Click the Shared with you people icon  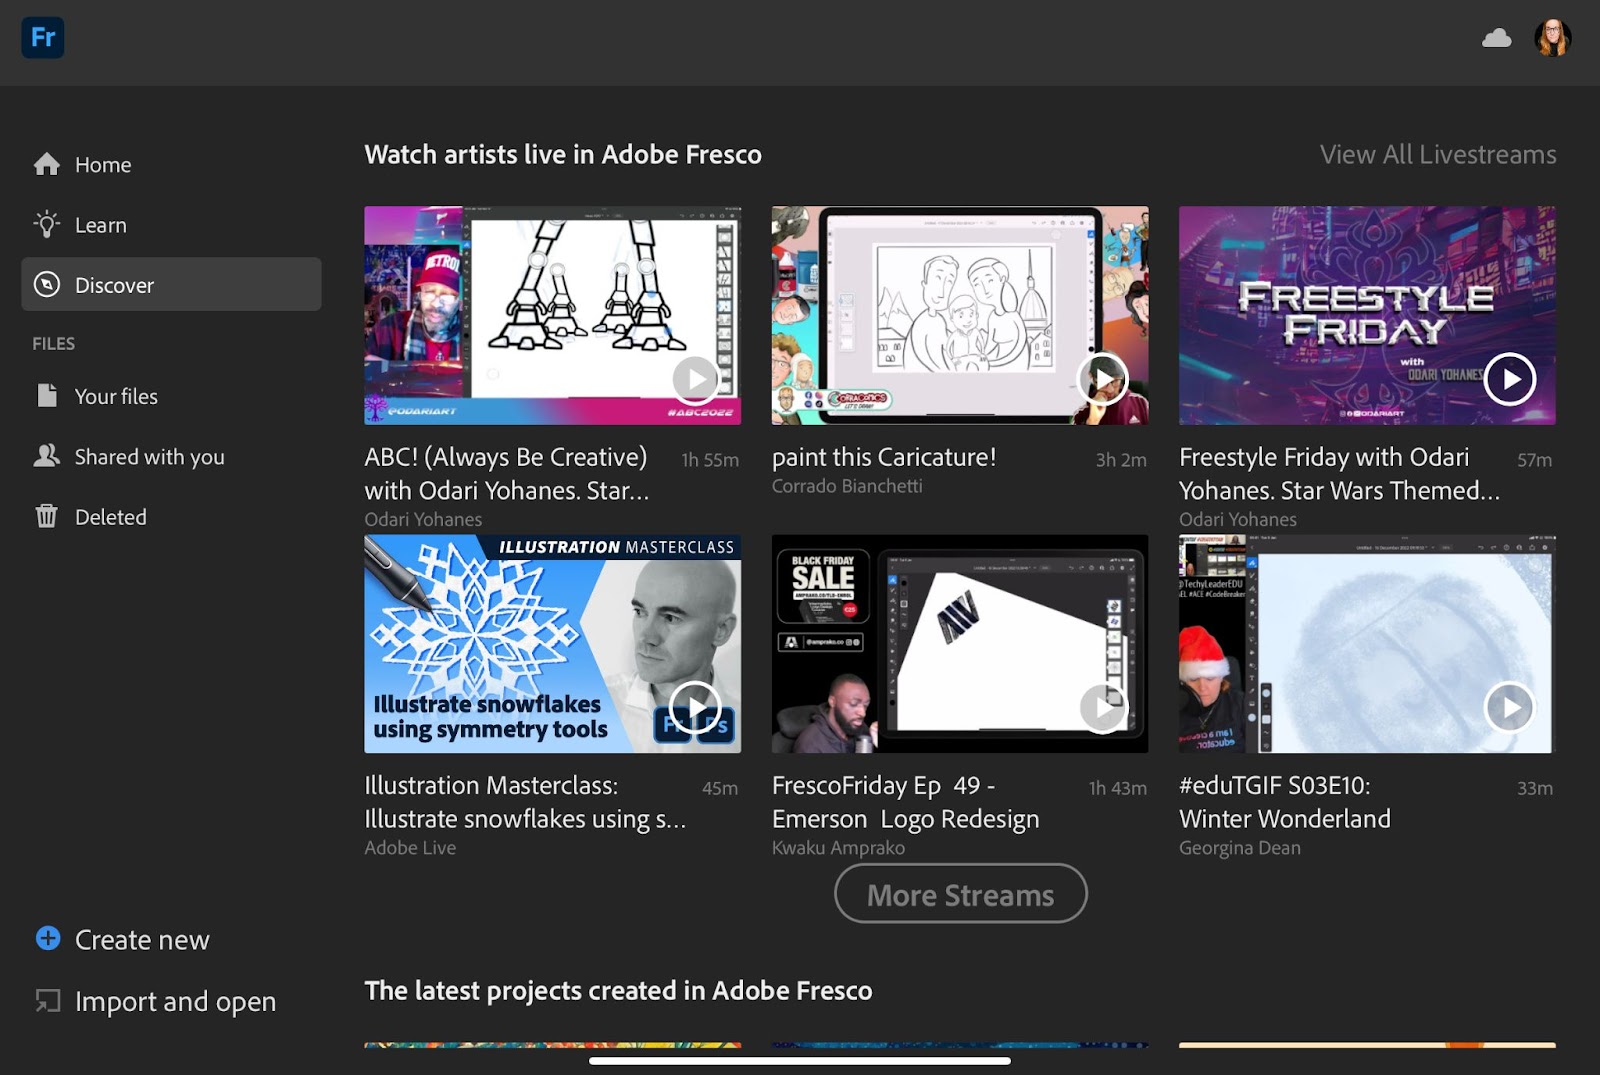point(47,456)
